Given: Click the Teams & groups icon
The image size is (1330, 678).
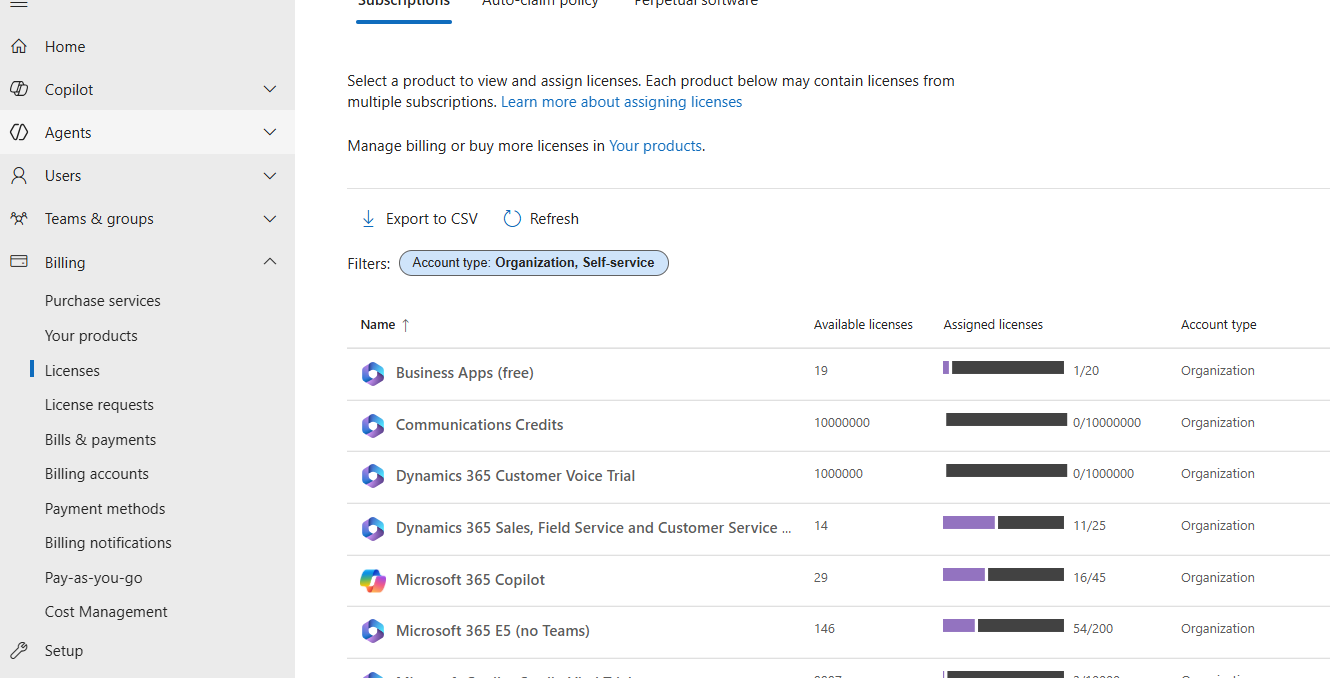Looking at the screenshot, I should click(x=19, y=218).
